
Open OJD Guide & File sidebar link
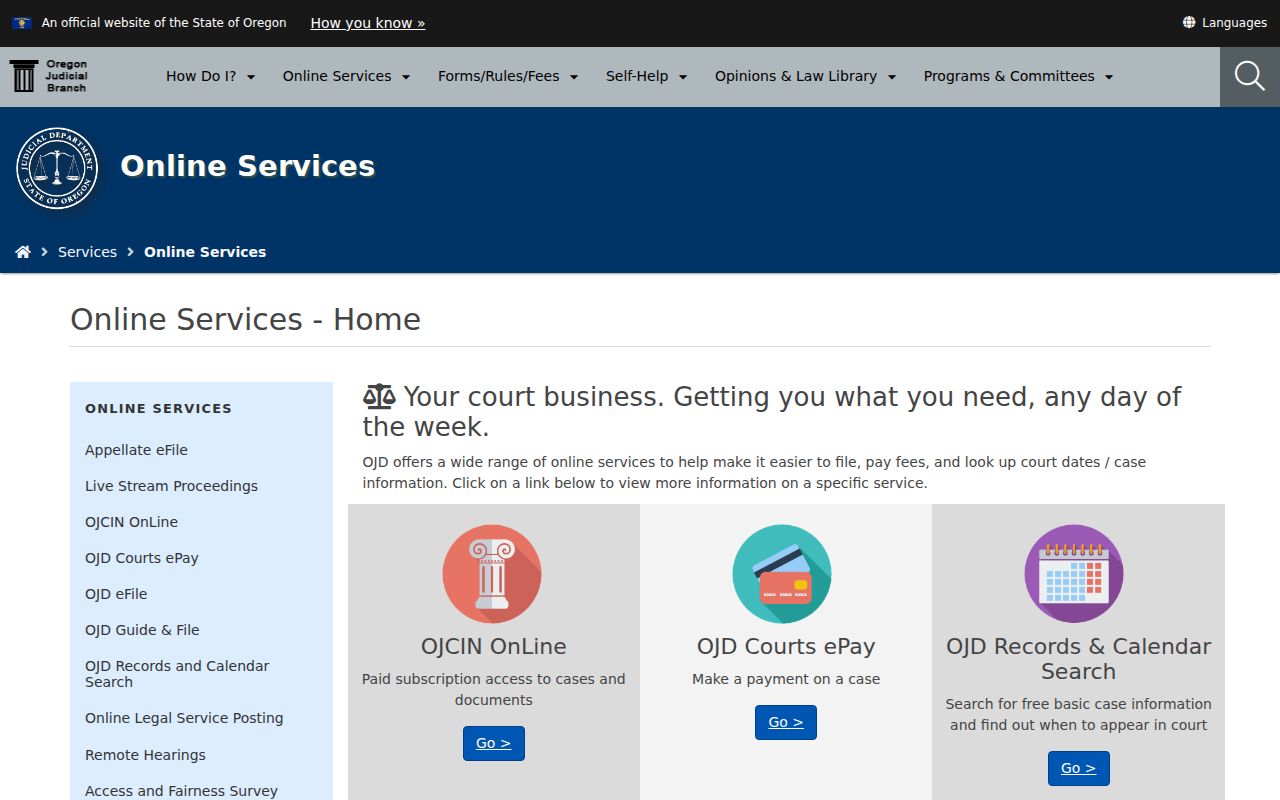tap(142, 630)
